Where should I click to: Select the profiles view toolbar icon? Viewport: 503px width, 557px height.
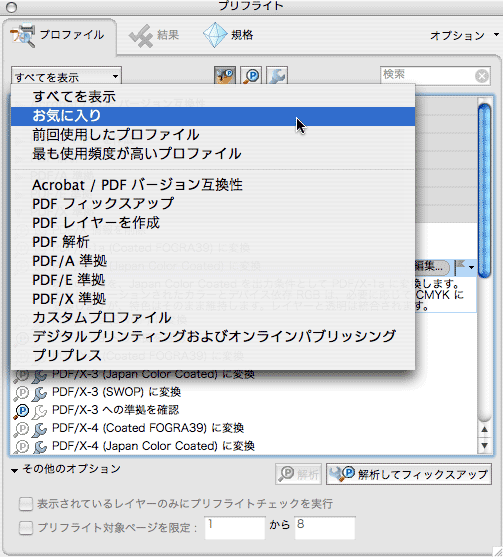coord(225,76)
